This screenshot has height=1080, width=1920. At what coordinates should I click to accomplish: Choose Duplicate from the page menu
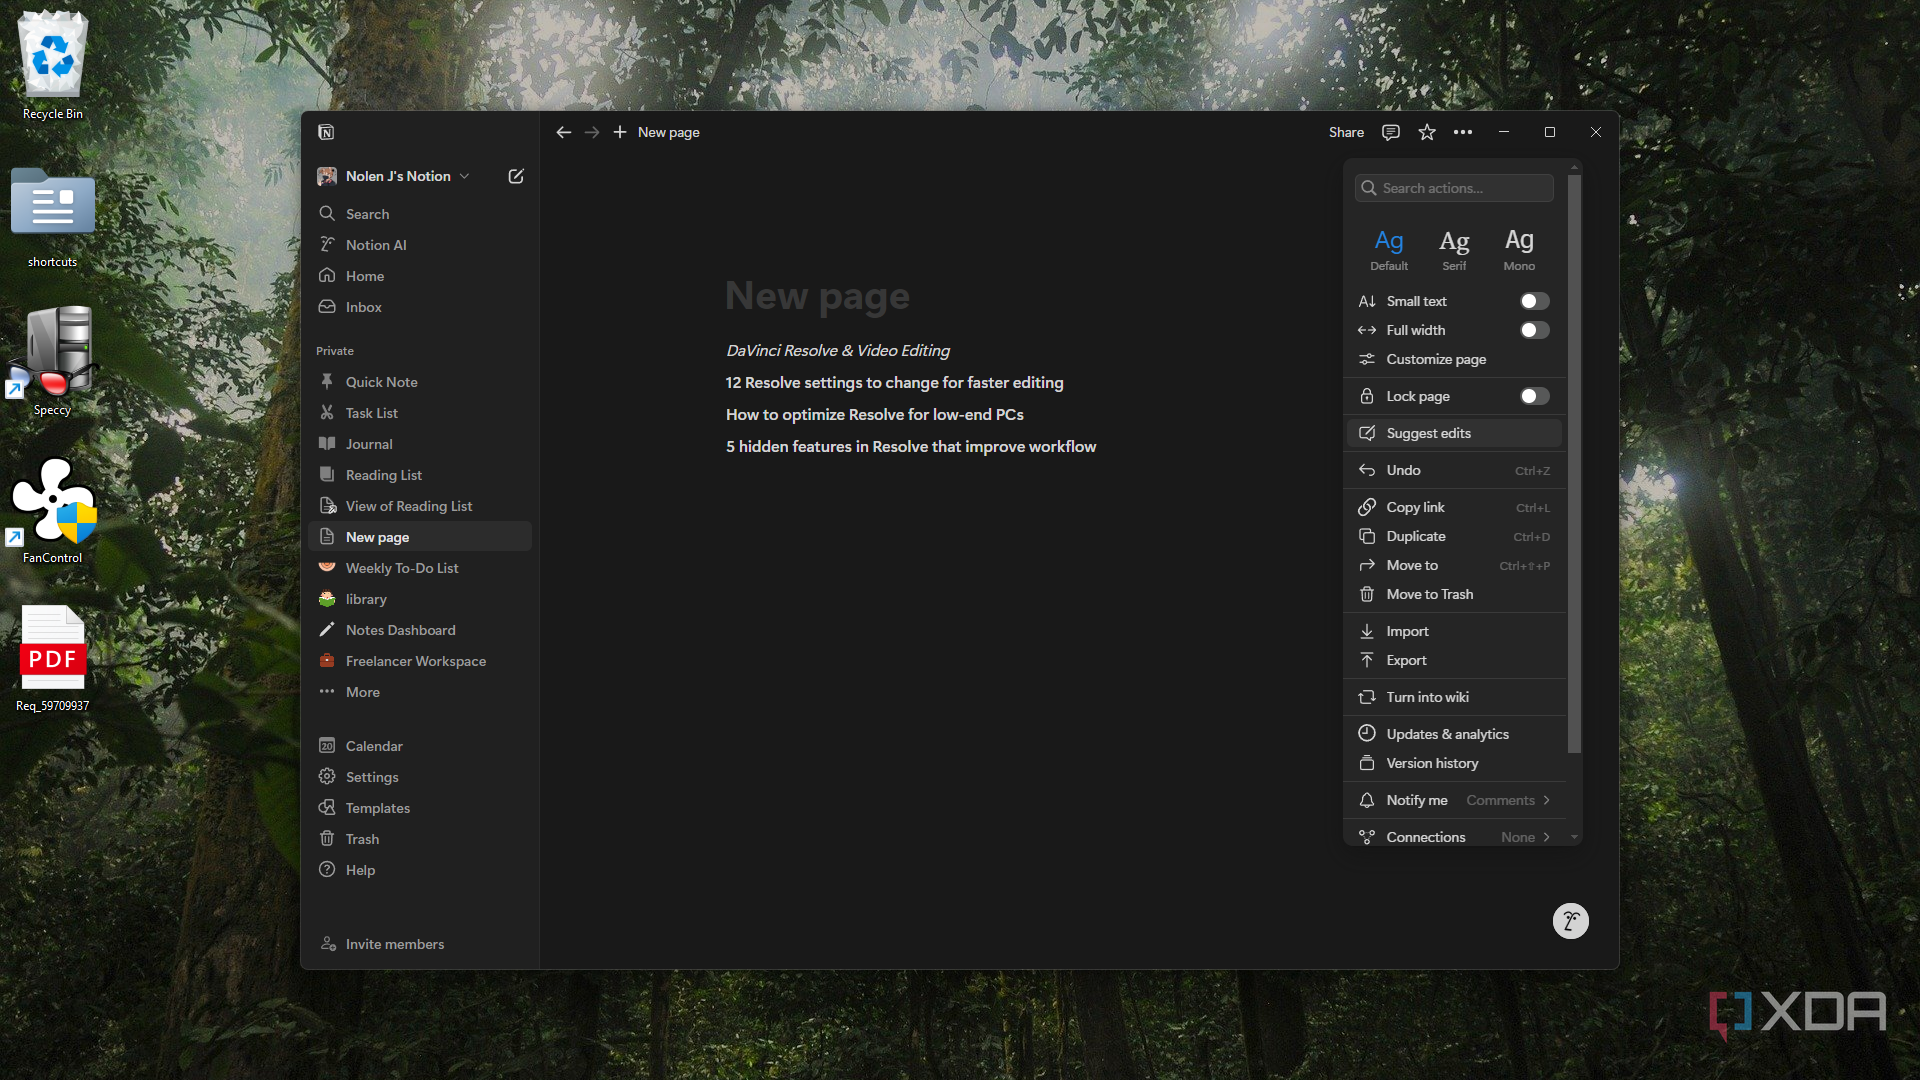(x=1454, y=536)
